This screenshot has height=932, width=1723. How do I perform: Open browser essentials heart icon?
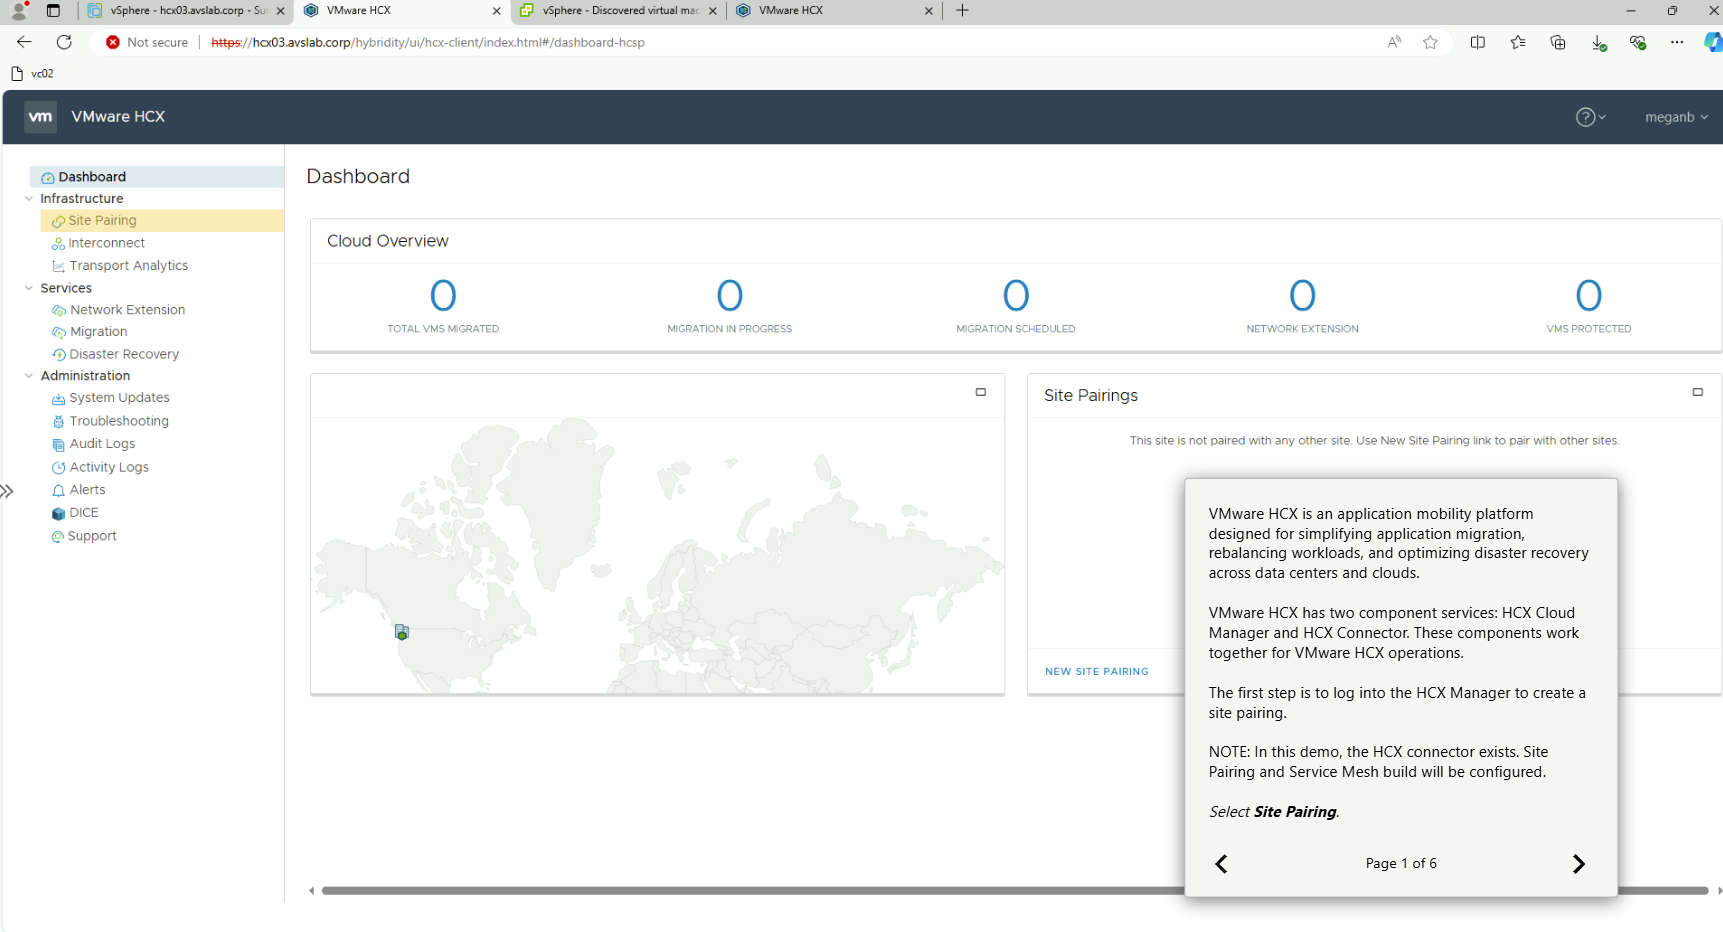[x=1638, y=42]
